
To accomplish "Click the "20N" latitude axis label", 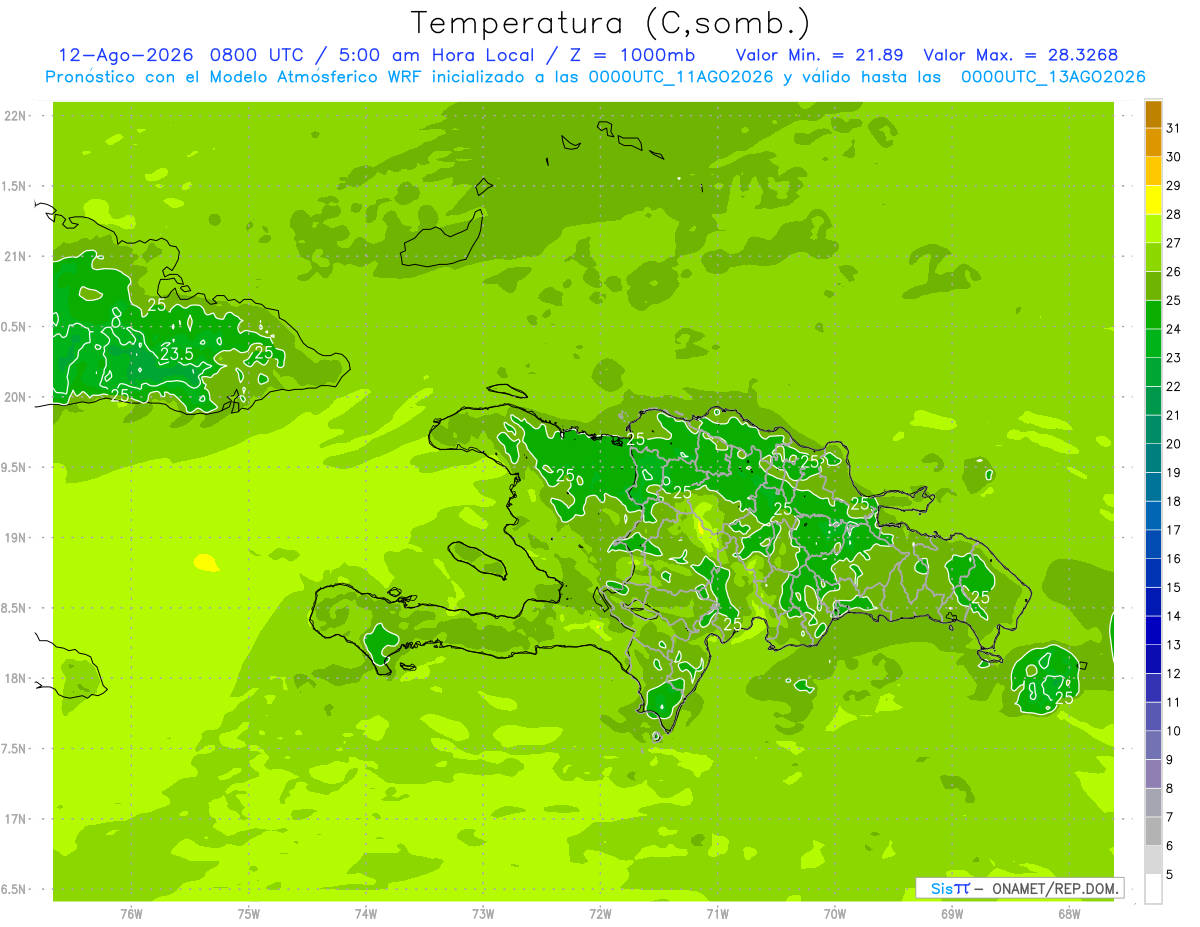I will 16,397.
